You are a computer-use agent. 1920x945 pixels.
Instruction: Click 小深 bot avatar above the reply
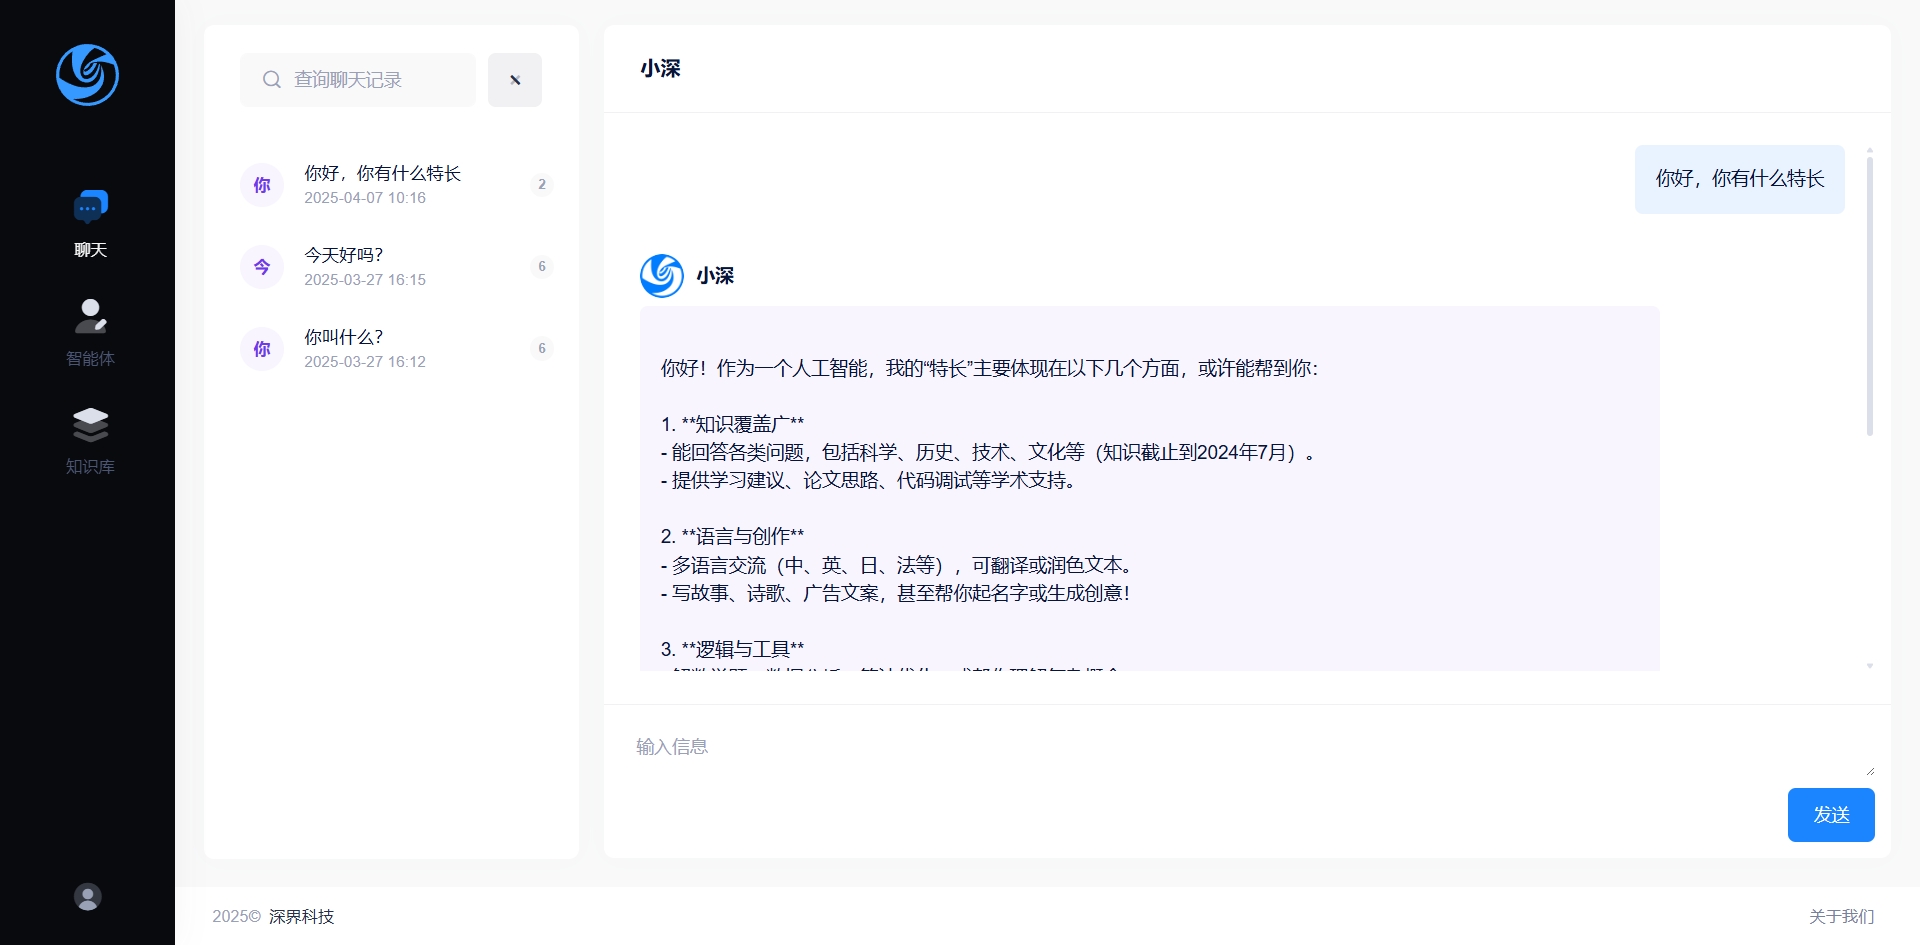[x=662, y=276]
